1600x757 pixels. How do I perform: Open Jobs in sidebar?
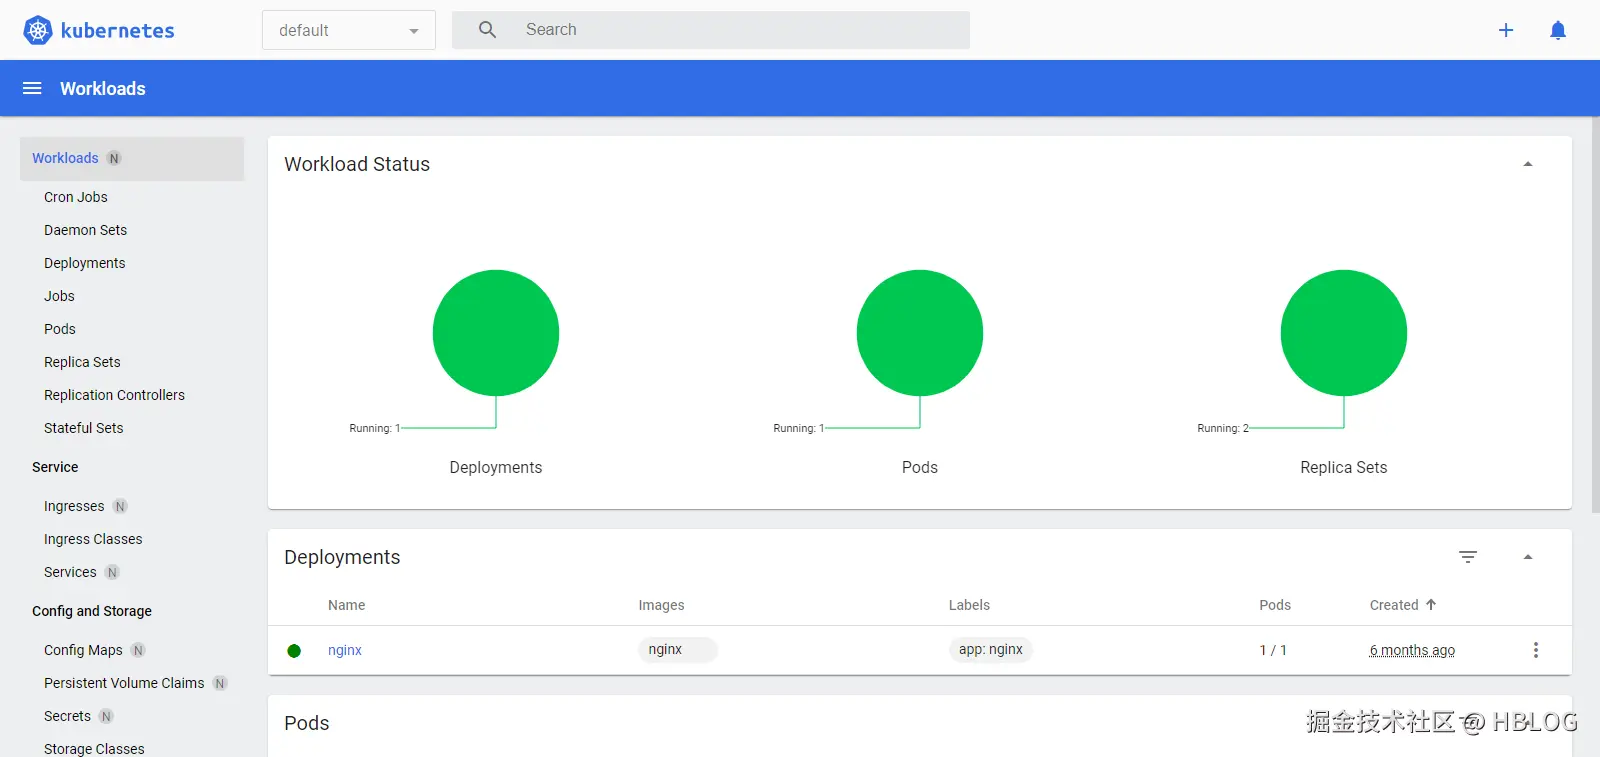(x=59, y=296)
